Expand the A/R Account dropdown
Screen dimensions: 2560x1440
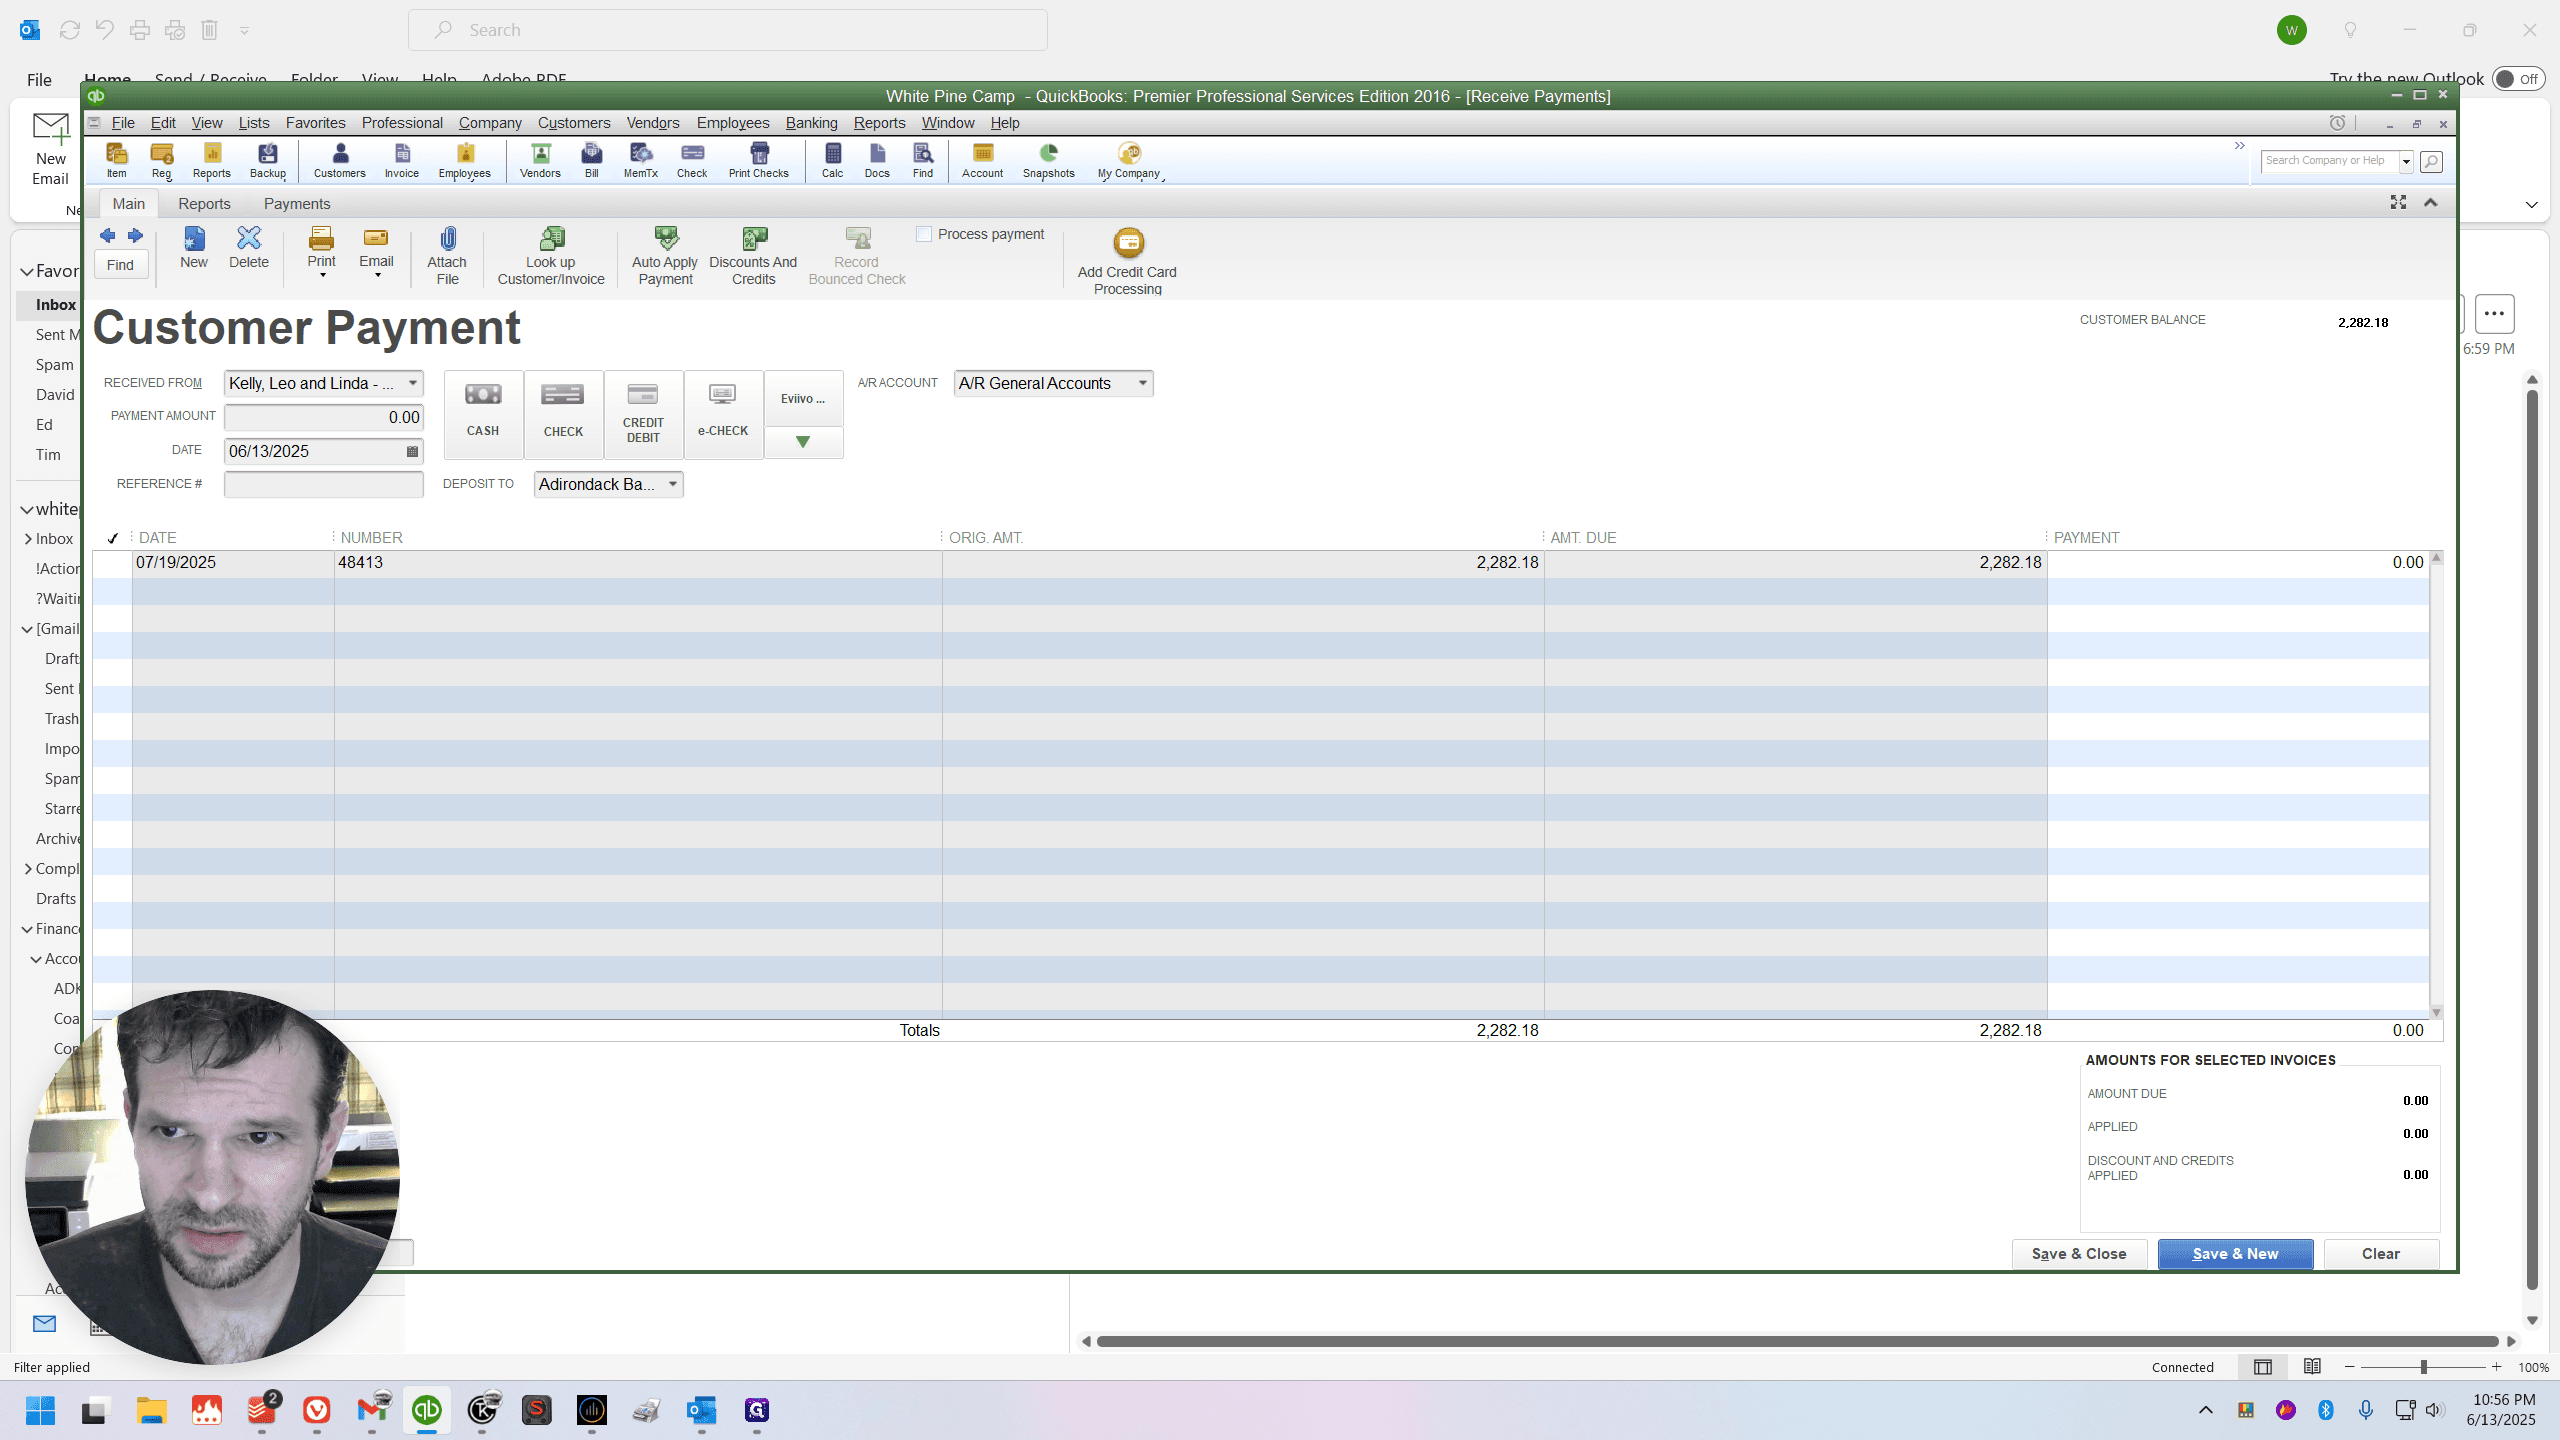tap(1142, 384)
